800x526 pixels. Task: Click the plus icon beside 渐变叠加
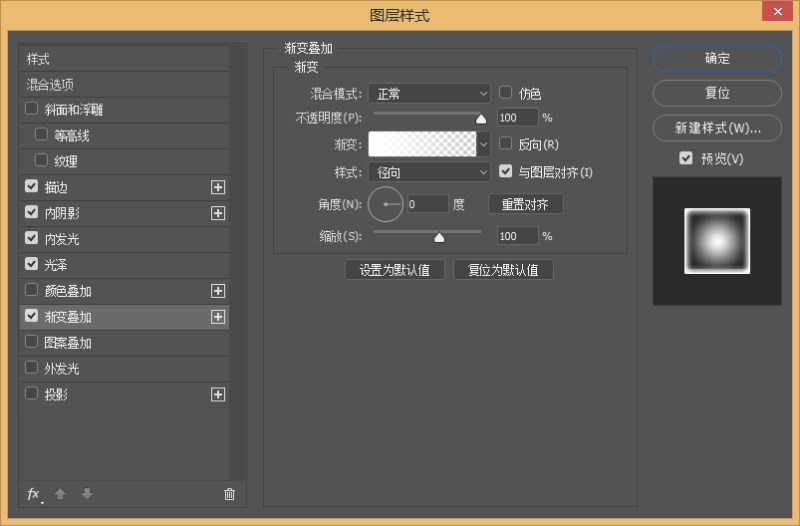[218, 317]
